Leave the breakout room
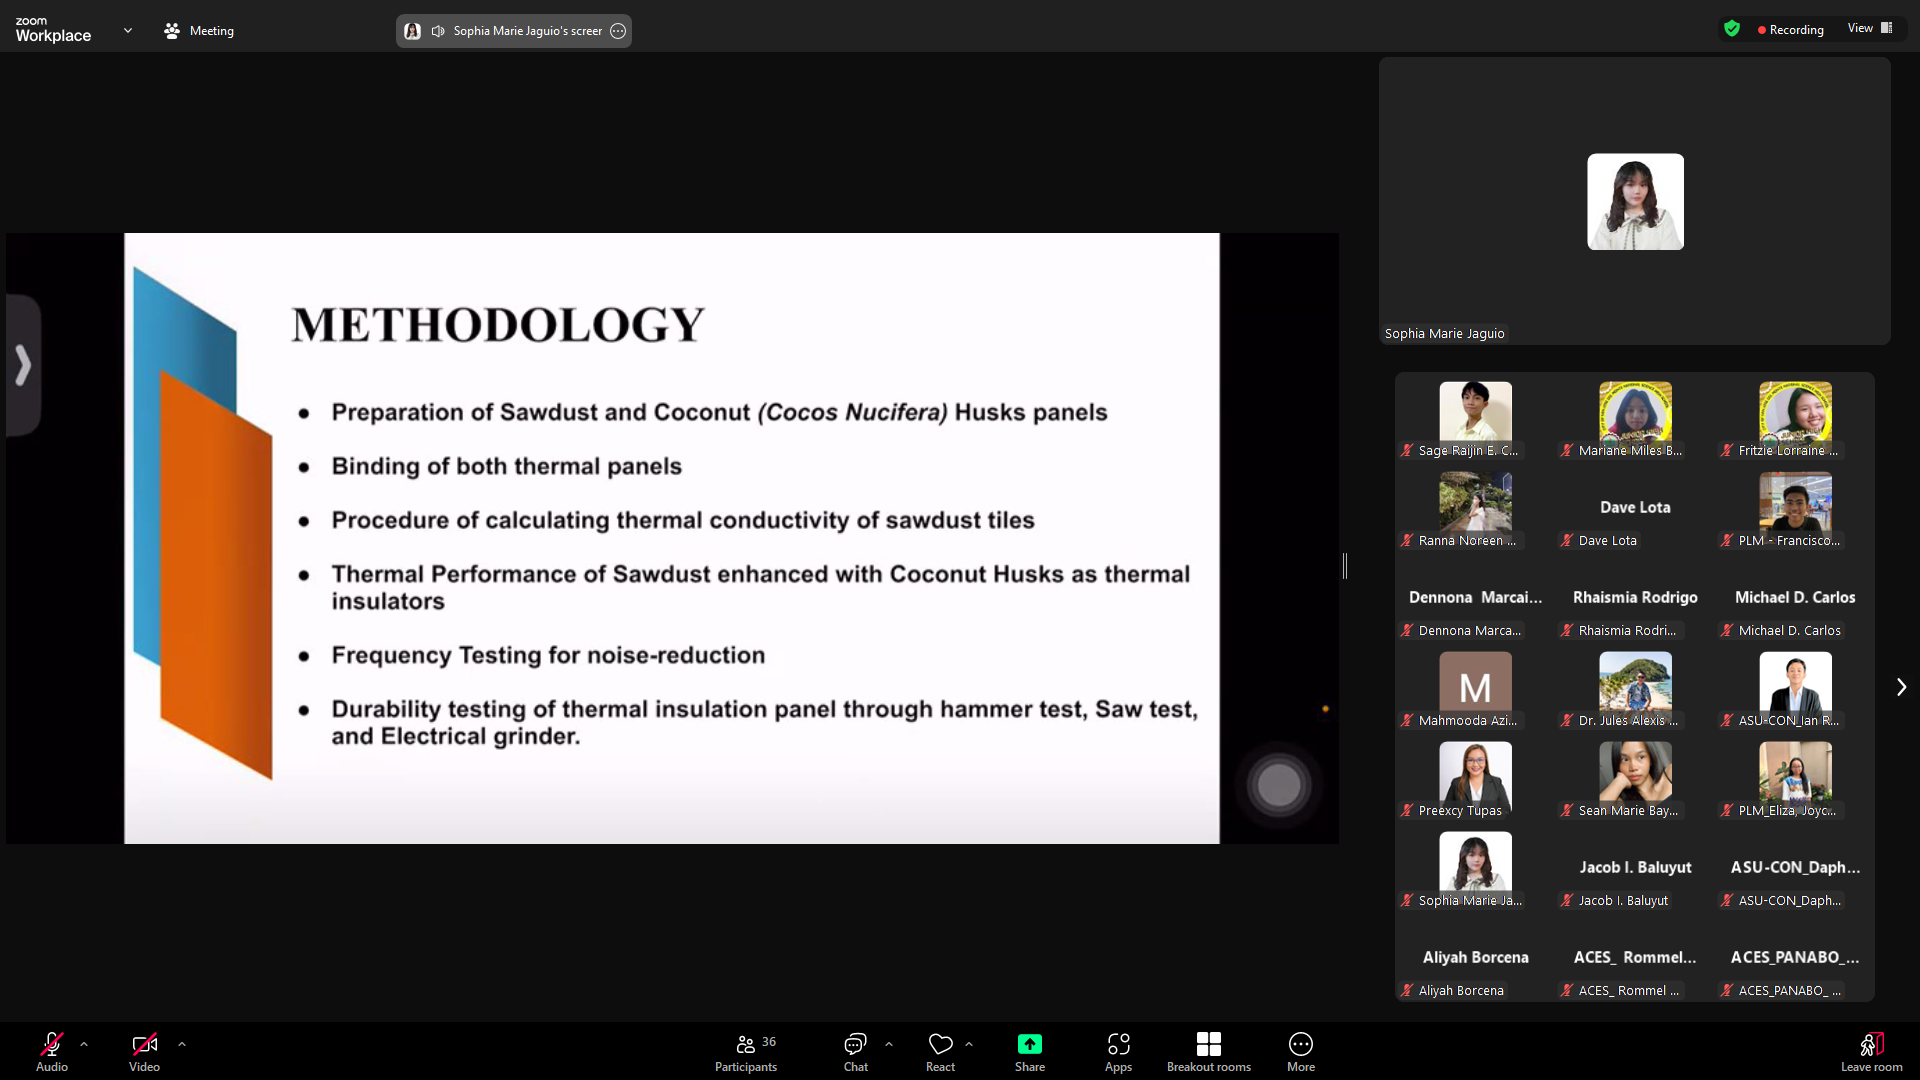 click(x=1871, y=1052)
